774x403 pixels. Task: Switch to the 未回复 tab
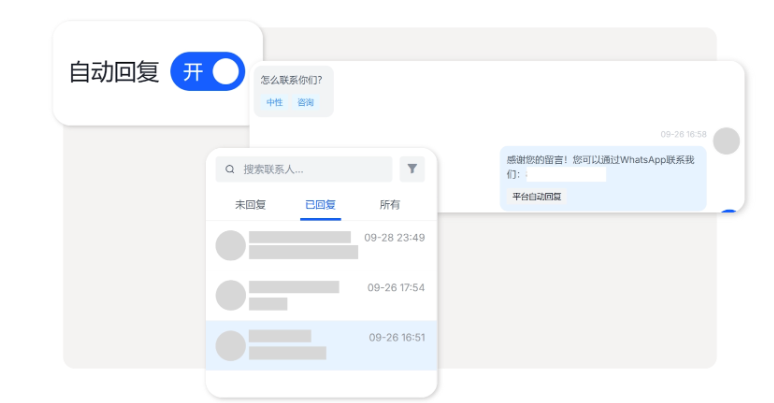click(250, 205)
